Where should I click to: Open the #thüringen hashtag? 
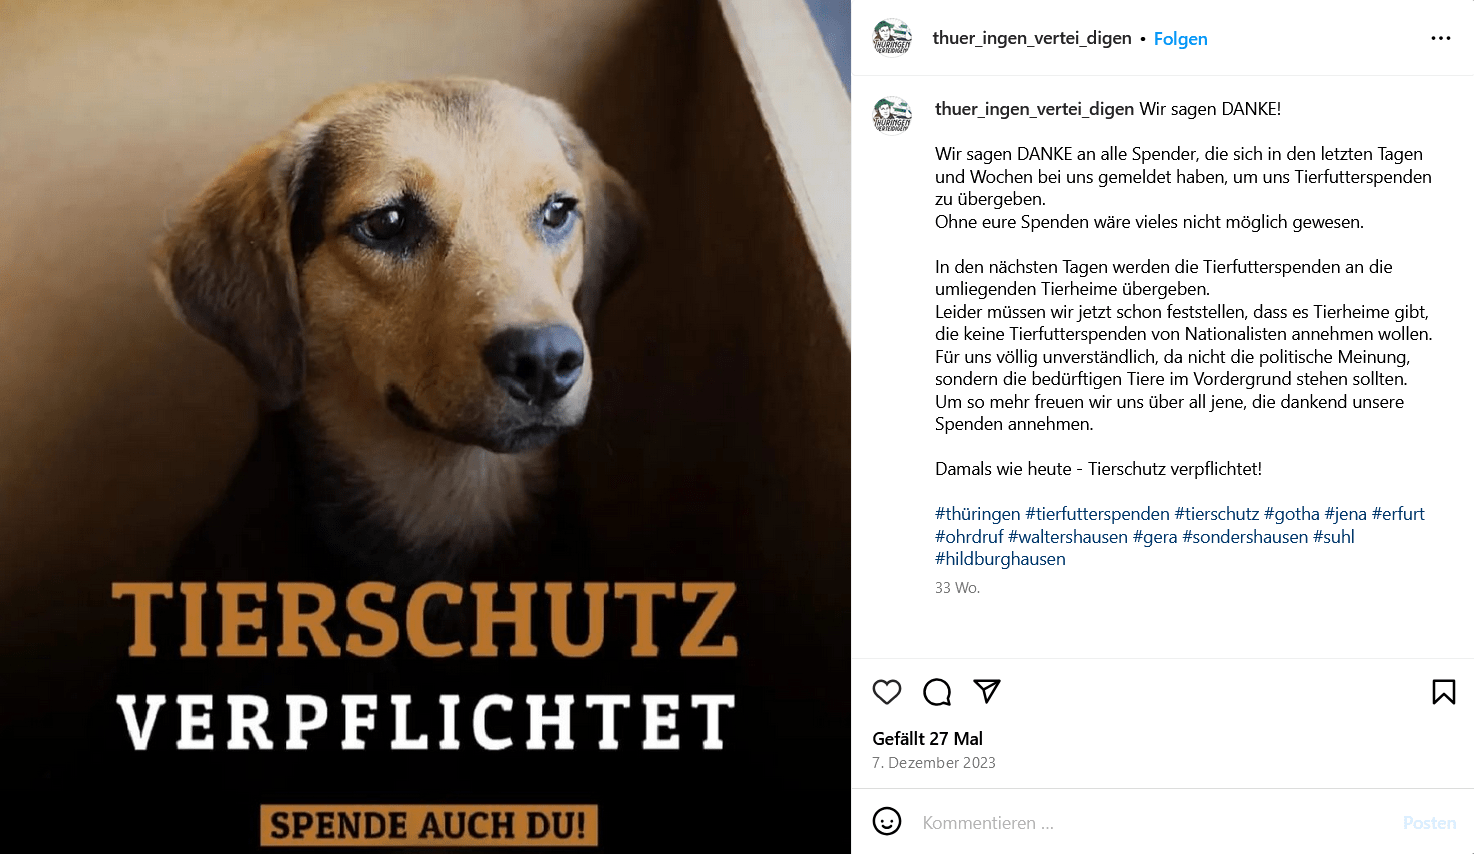(x=977, y=514)
